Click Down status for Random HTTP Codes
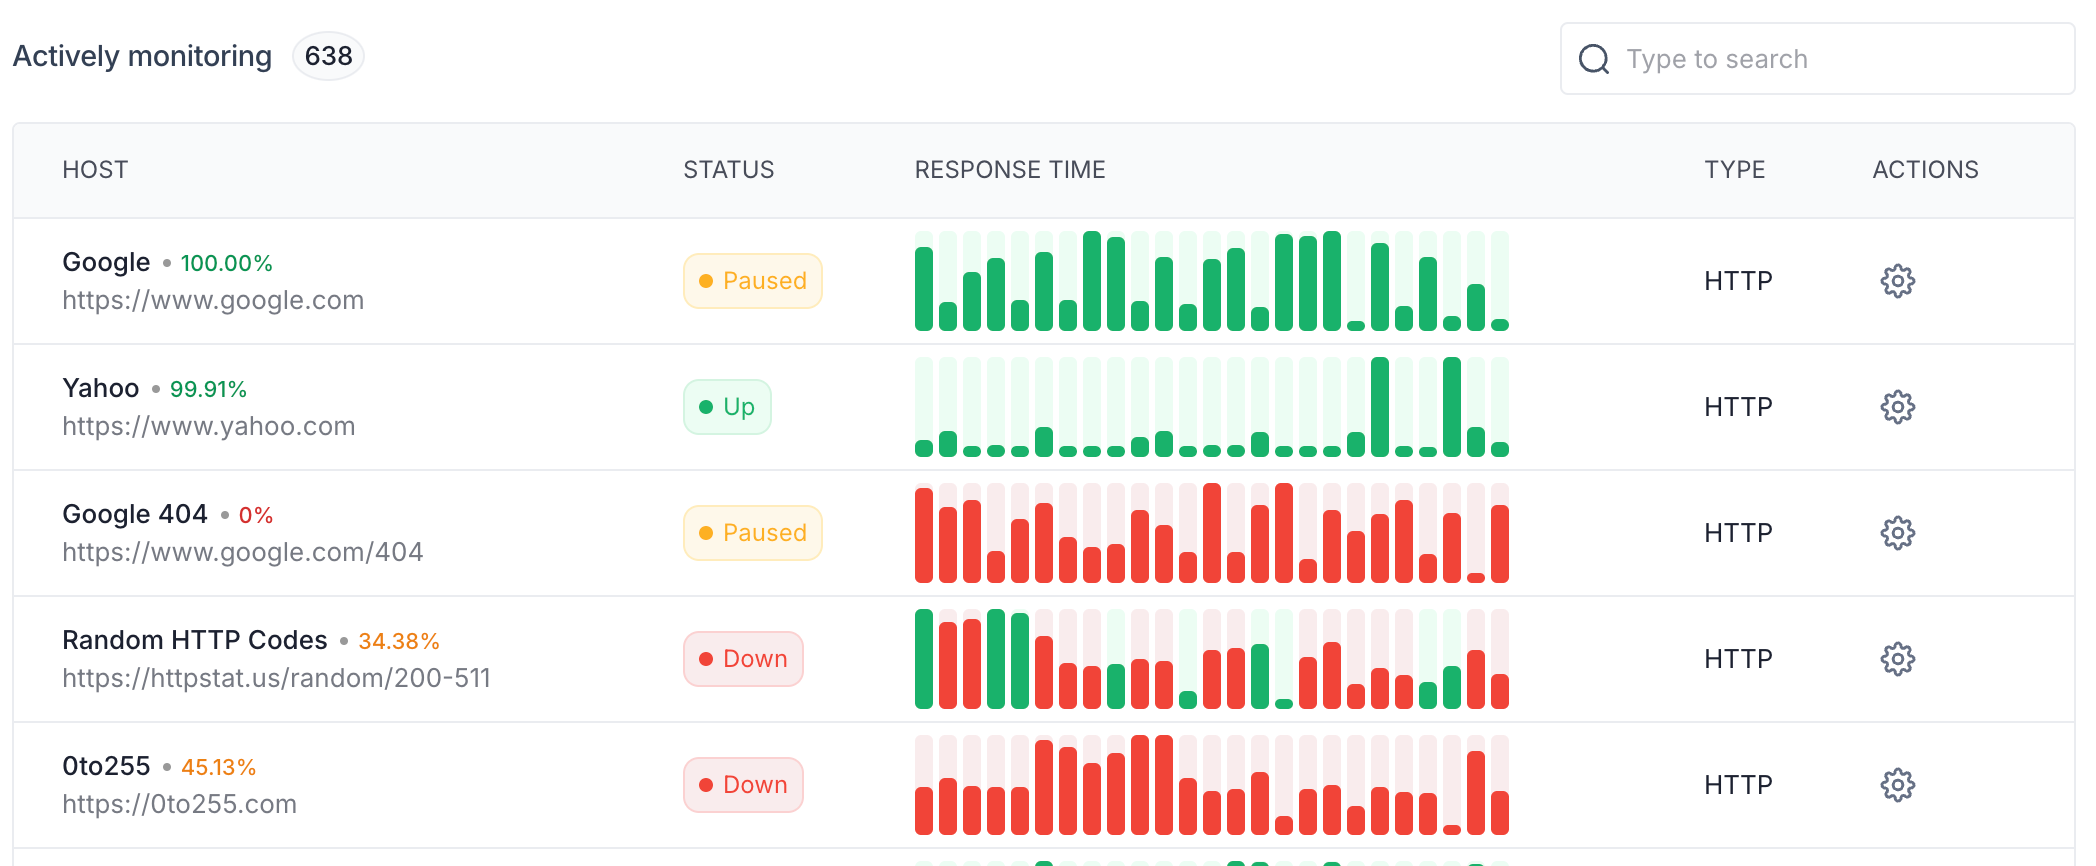 point(743,659)
